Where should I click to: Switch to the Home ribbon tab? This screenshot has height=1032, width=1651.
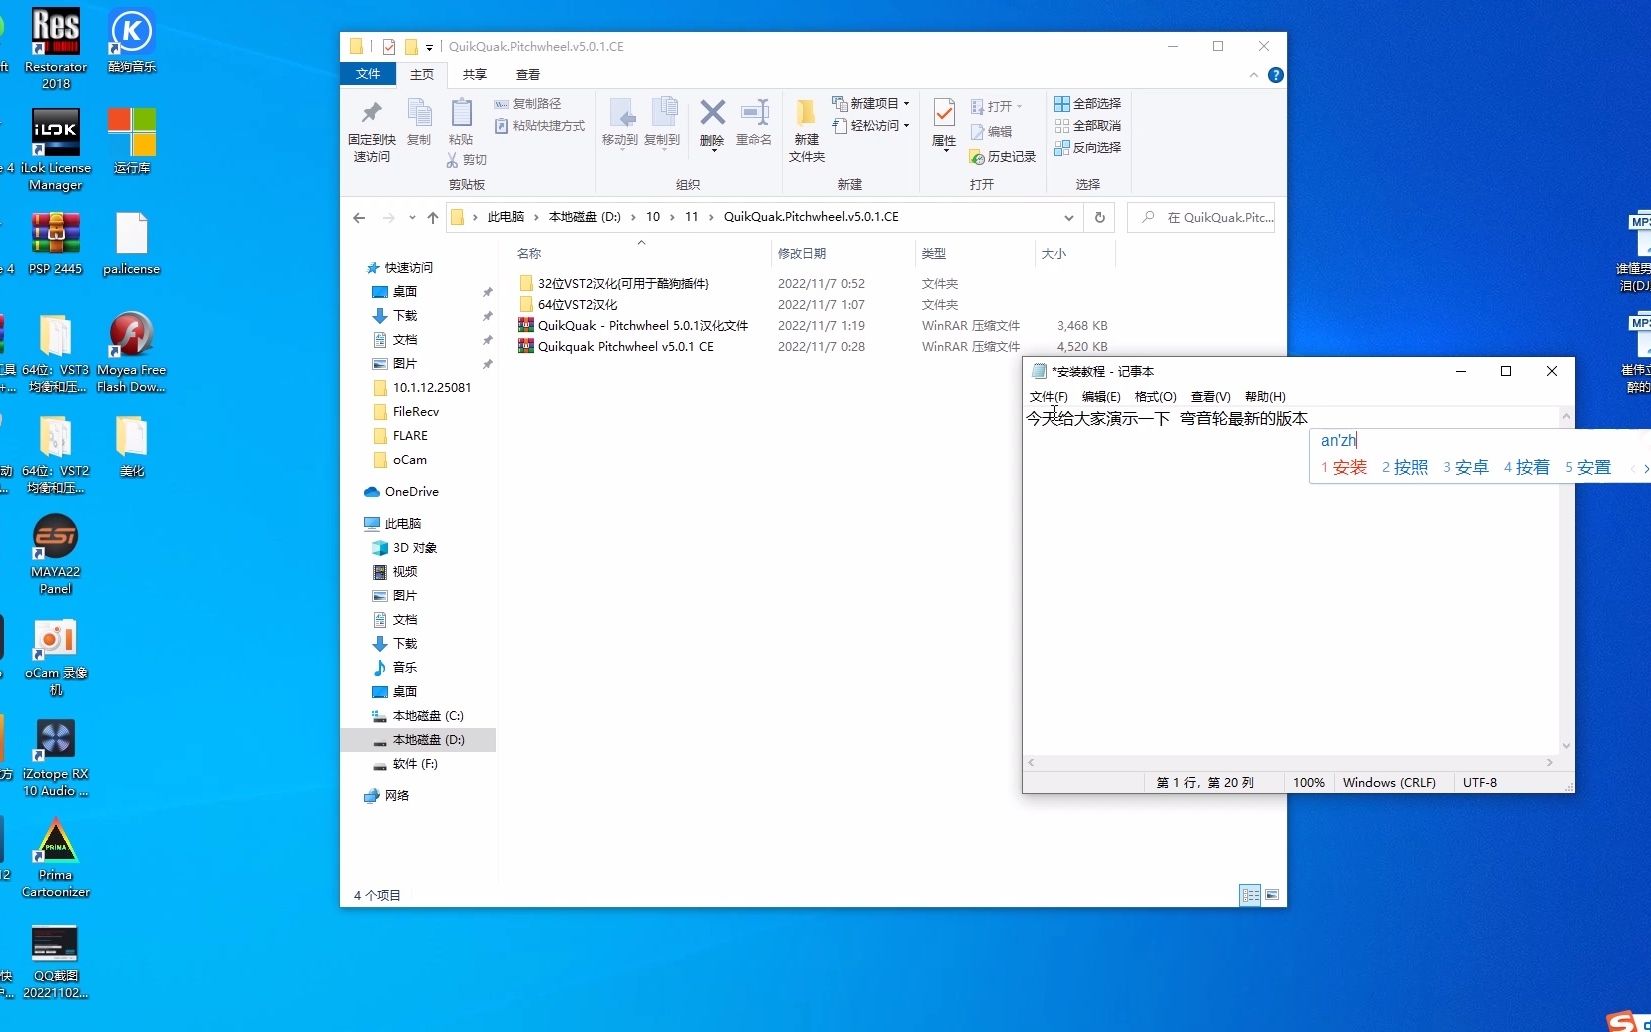(x=422, y=74)
